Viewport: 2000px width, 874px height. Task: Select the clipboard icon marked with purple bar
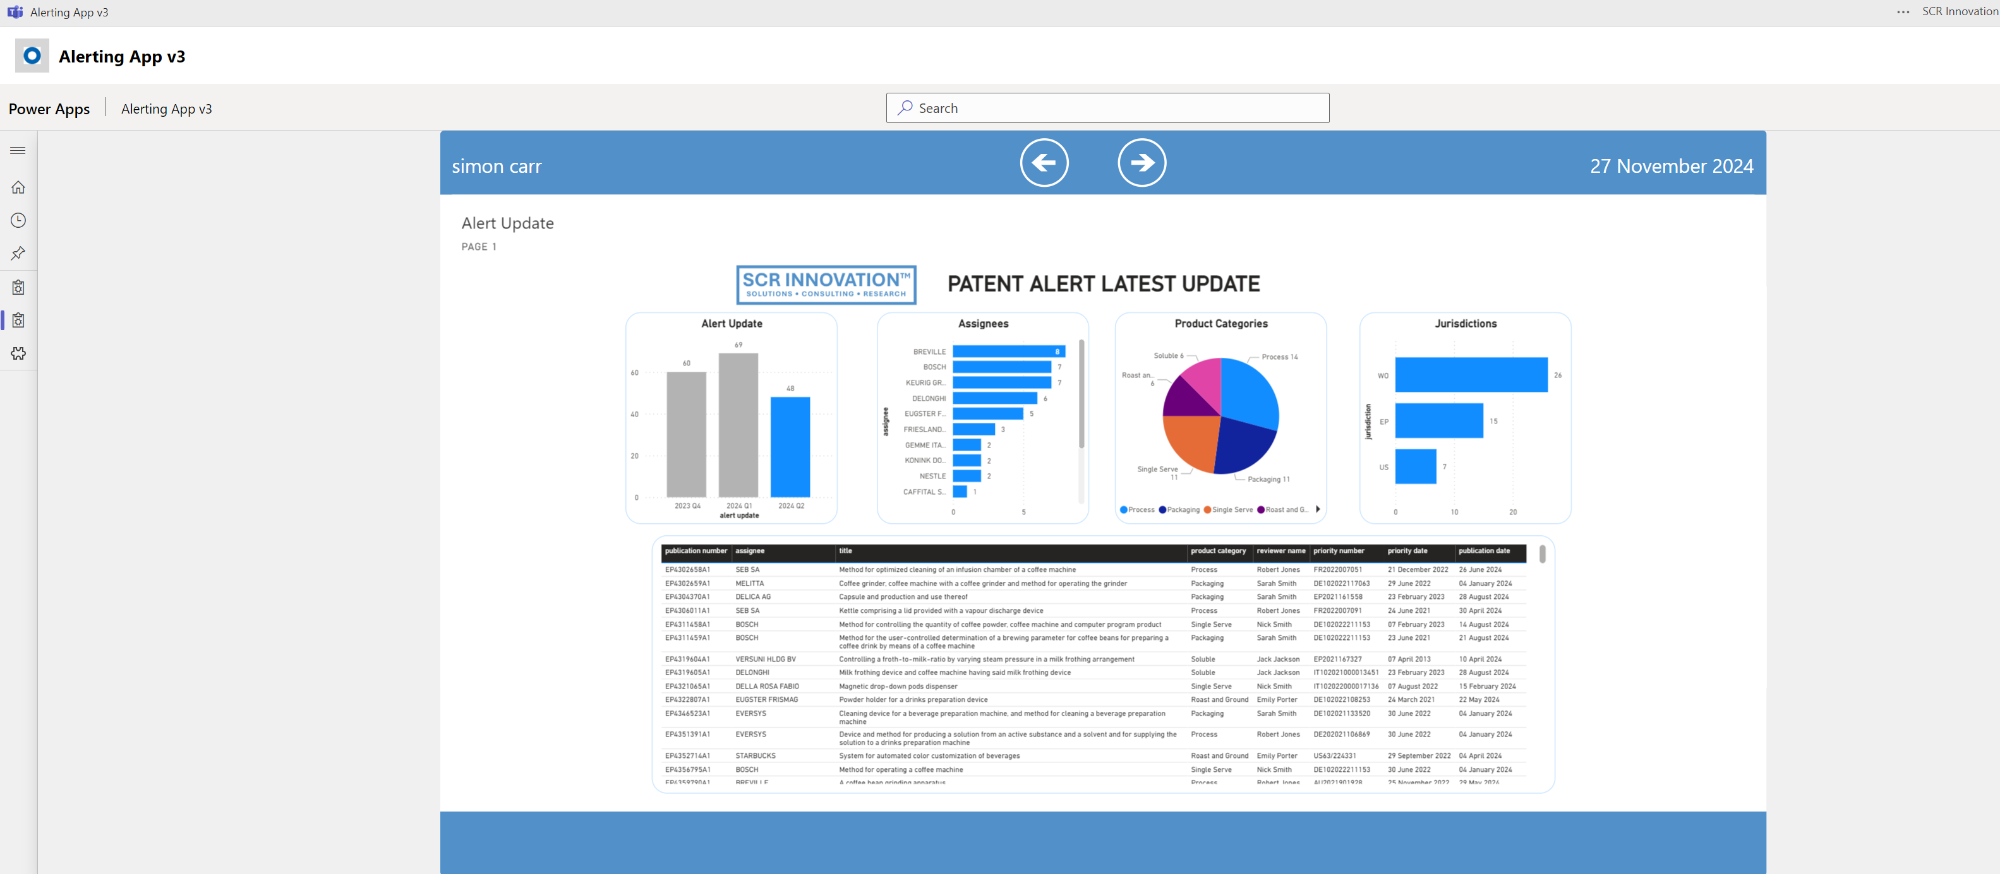(x=18, y=320)
